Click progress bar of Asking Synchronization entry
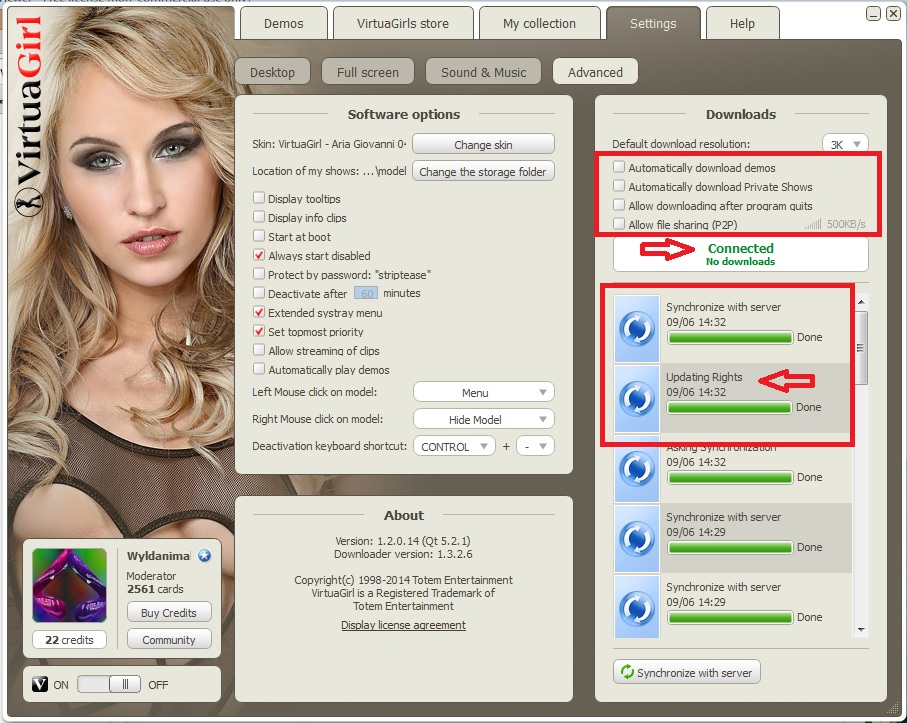This screenshot has width=907, height=723. 730,477
